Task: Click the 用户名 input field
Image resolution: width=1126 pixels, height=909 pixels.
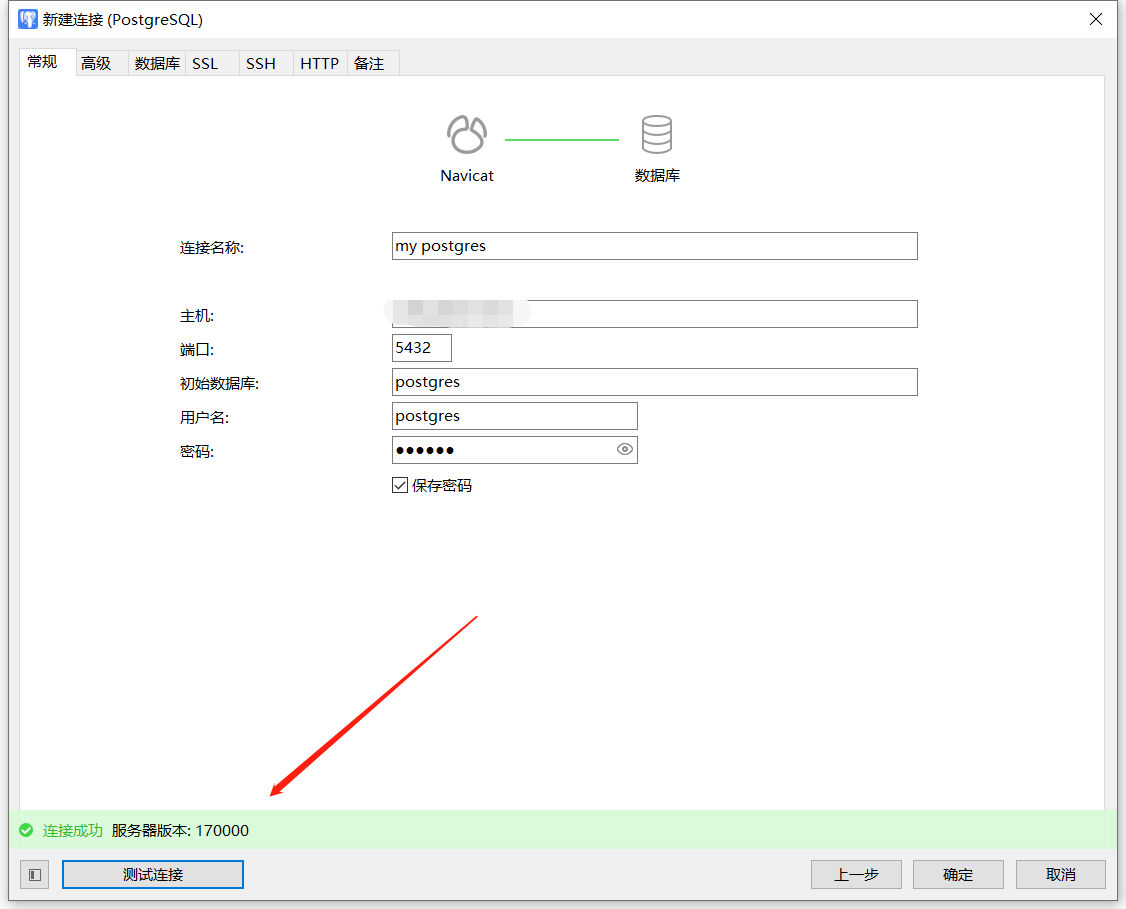Action: (x=515, y=416)
